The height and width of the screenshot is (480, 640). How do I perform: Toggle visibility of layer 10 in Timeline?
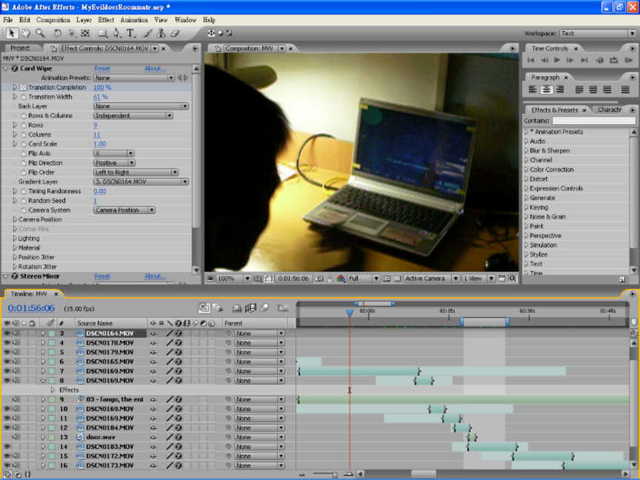pyautogui.click(x=7, y=409)
